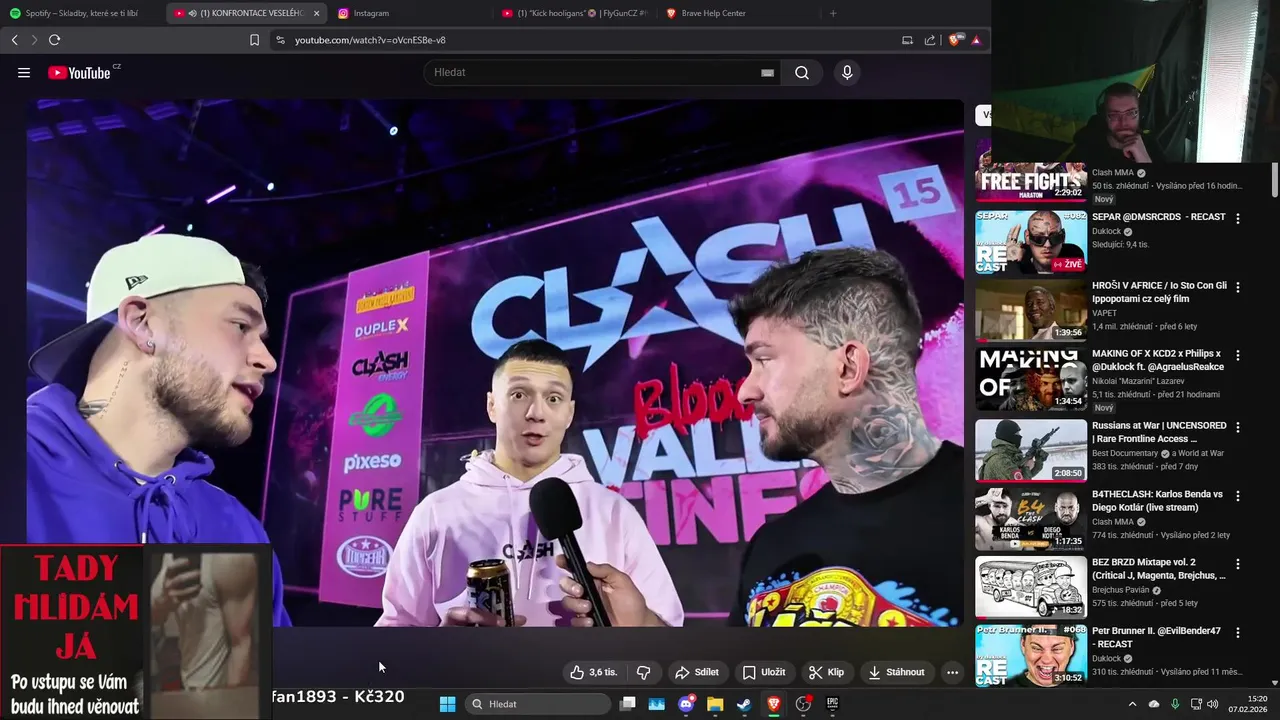Click the address bar URL
Screen dimensions: 1280x720
click(x=370, y=40)
